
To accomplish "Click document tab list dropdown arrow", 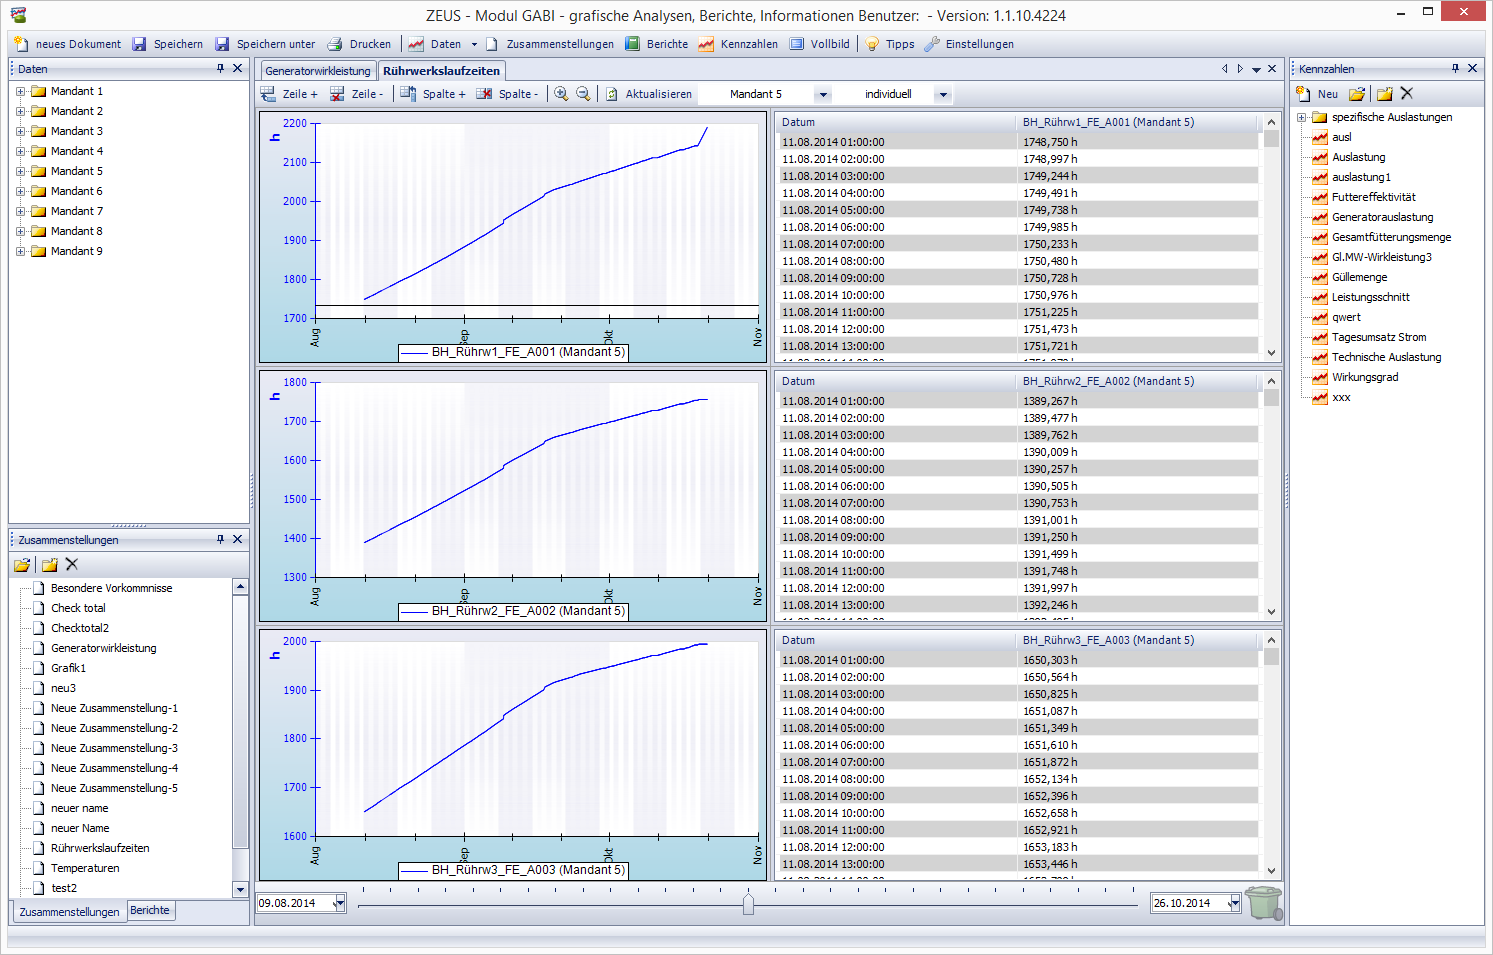I will (1256, 69).
